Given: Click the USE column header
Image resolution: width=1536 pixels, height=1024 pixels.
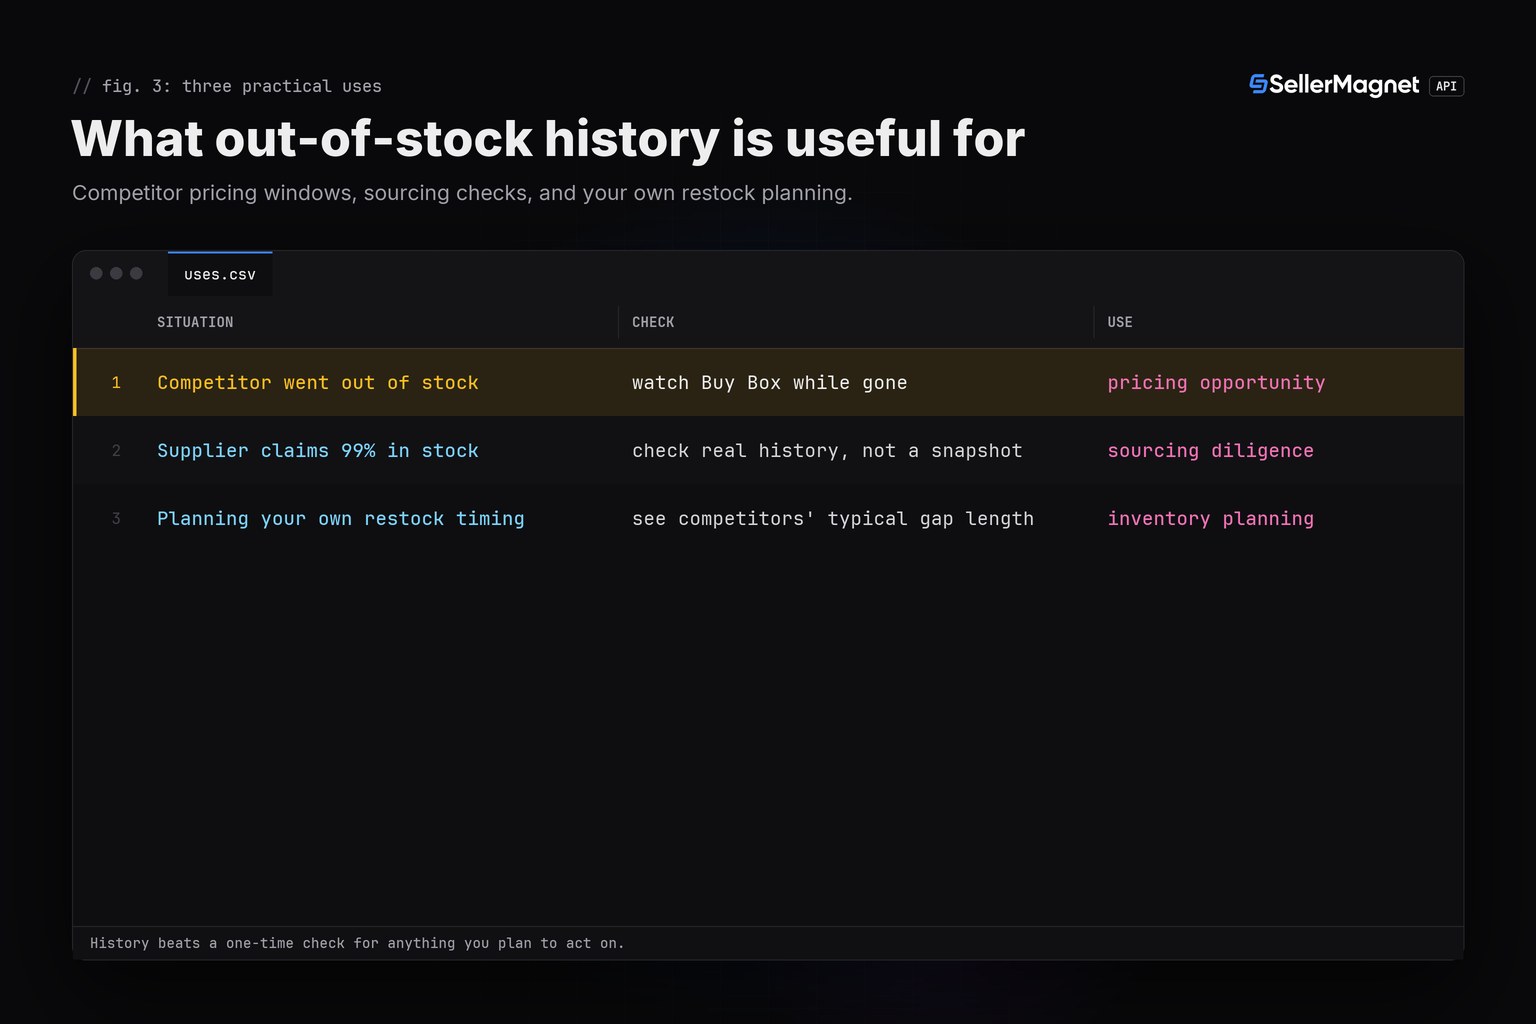Looking at the screenshot, I should point(1120,322).
